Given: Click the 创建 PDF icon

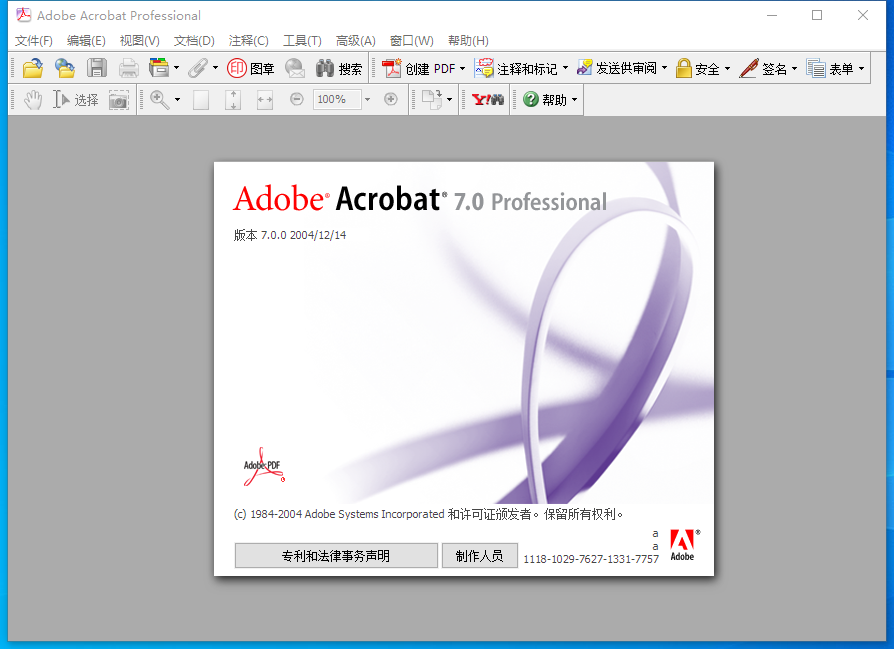Looking at the screenshot, I should coord(392,68).
